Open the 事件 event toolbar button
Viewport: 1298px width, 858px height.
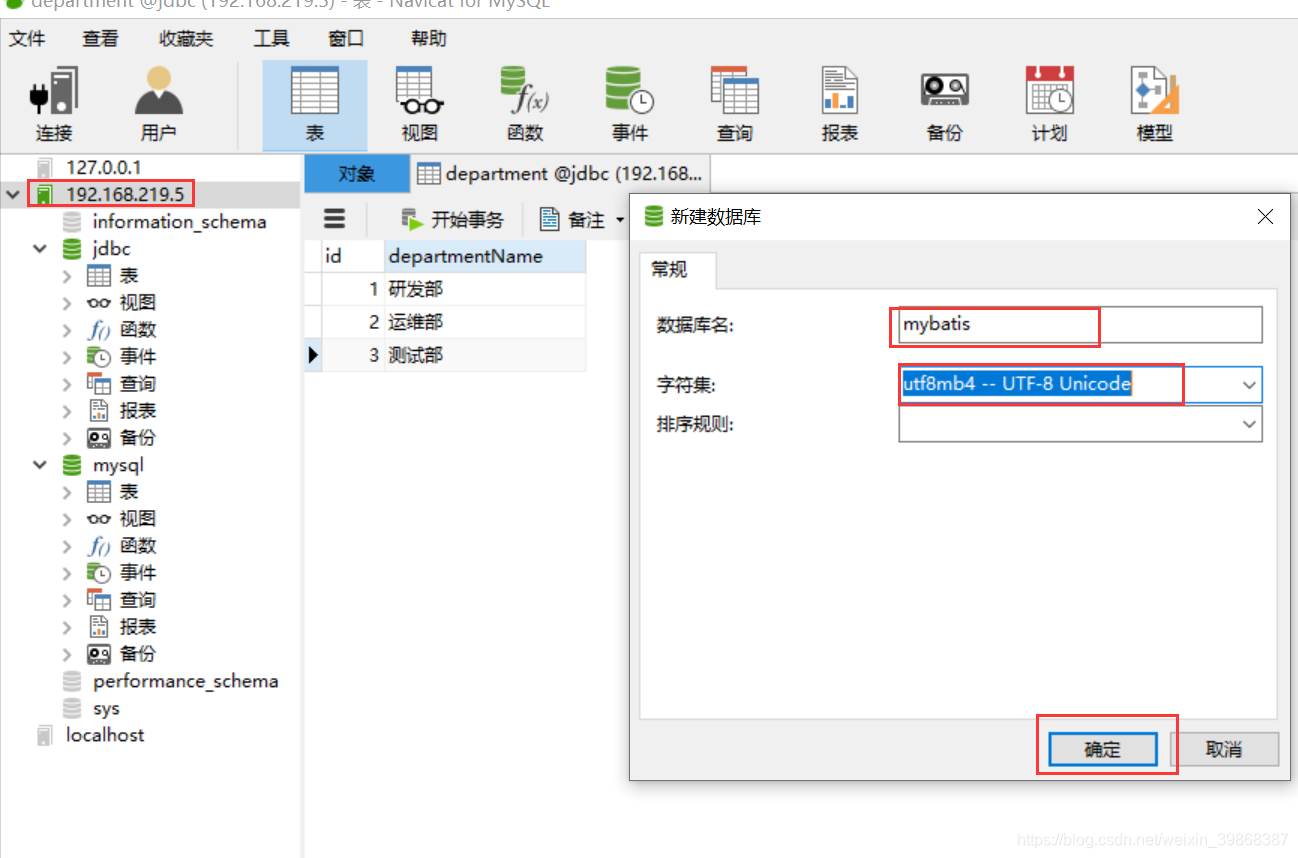[x=629, y=105]
